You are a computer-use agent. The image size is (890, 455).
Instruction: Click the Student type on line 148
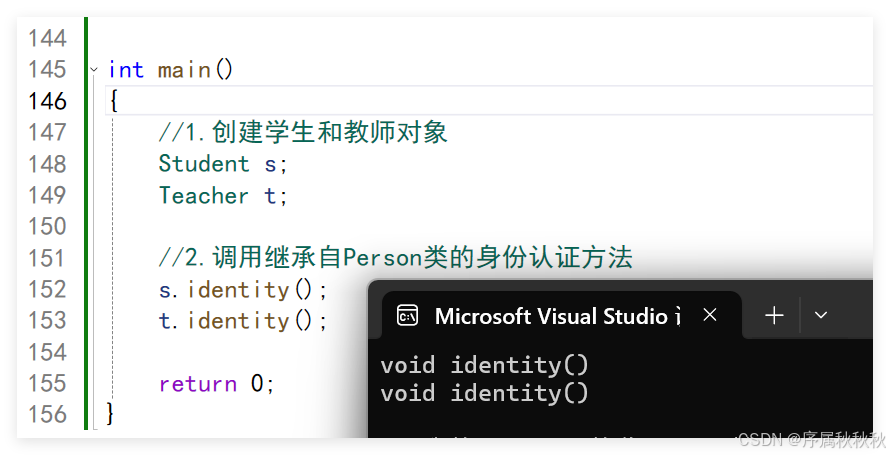(x=204, y=164)
